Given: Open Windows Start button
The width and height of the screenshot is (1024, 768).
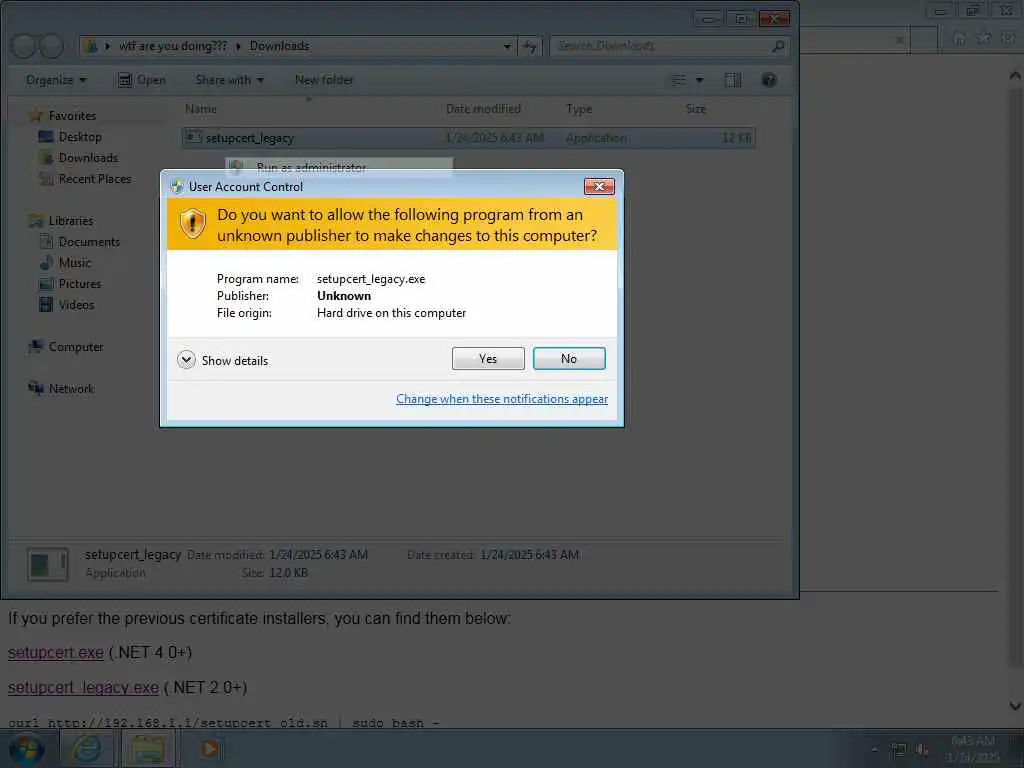Looking at the screenshot, I should click(25, 749).
